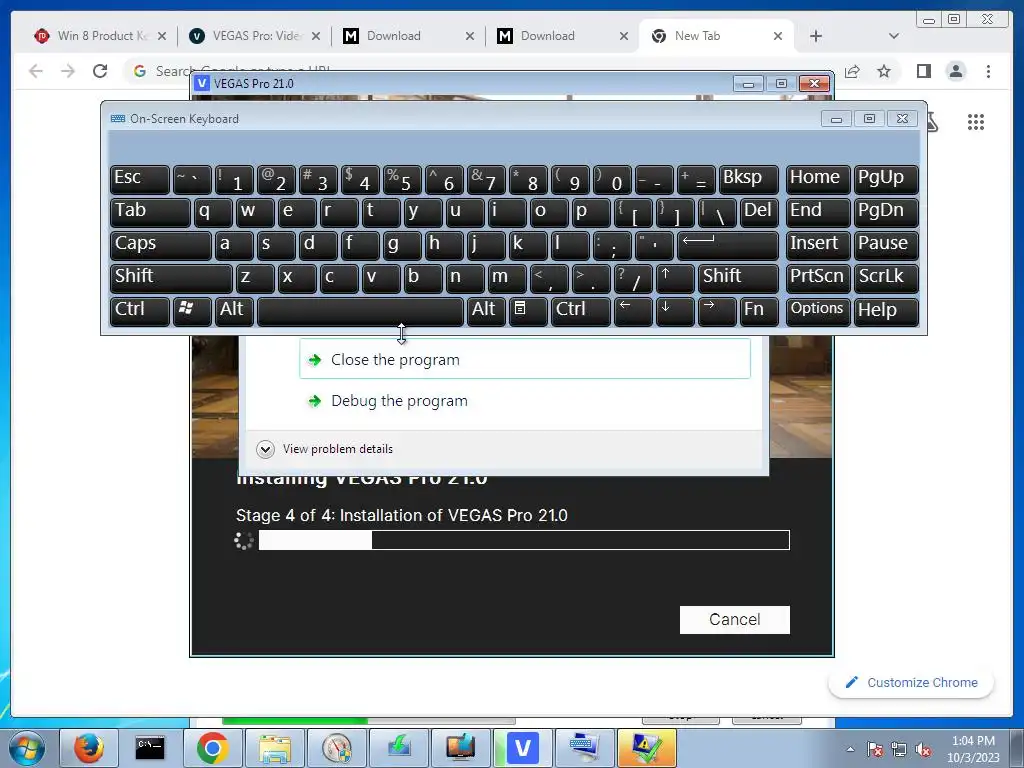Expand View problem details

click(325, 449)
